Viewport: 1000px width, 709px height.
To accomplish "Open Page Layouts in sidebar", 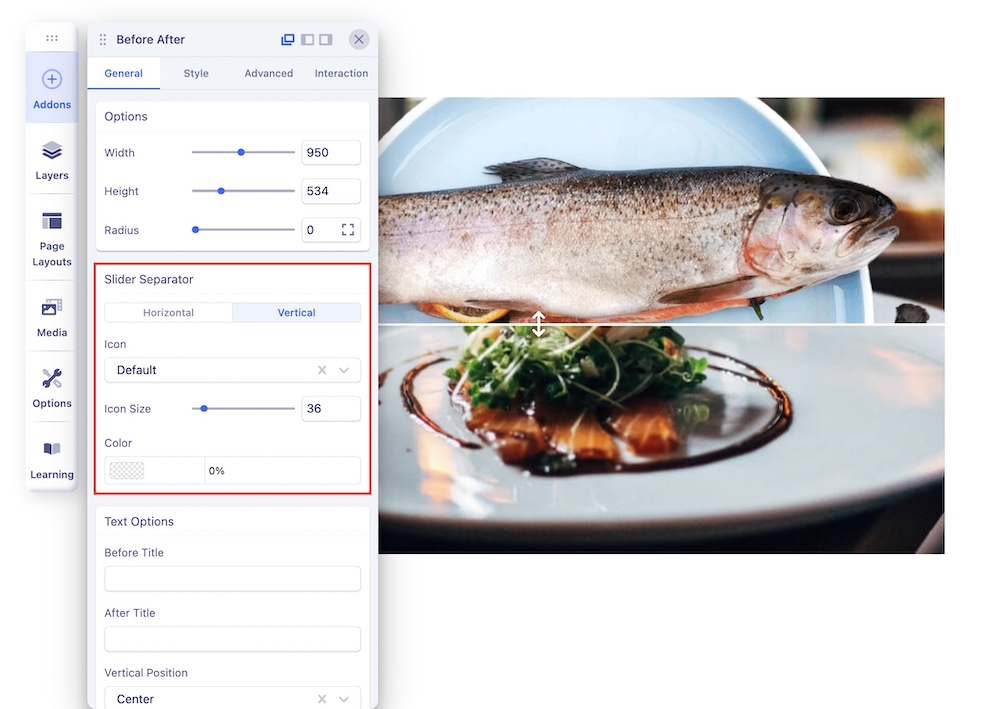I will pos(52,238).
